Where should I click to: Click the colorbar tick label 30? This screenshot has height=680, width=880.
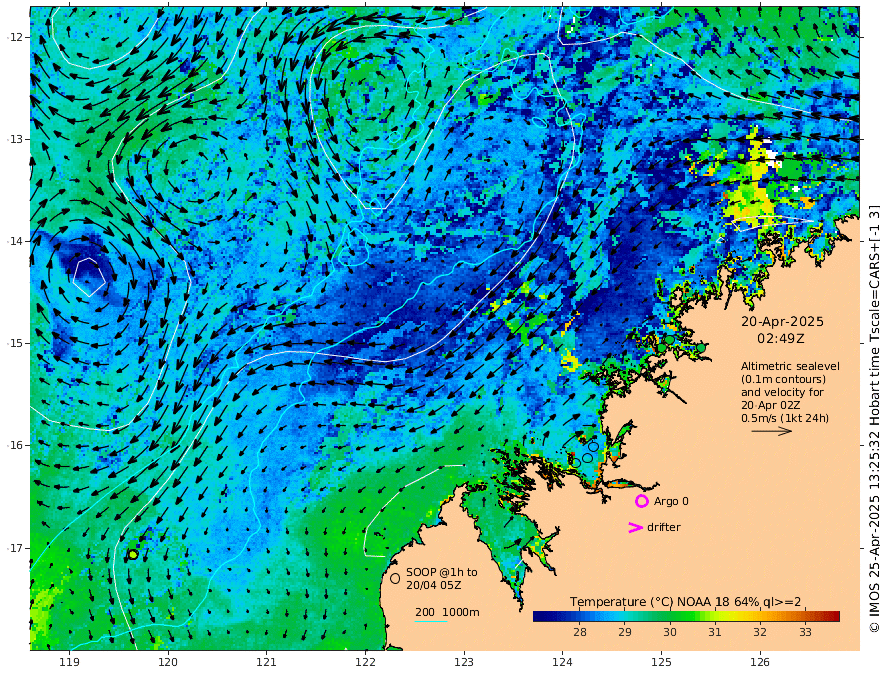click(670, 632)
